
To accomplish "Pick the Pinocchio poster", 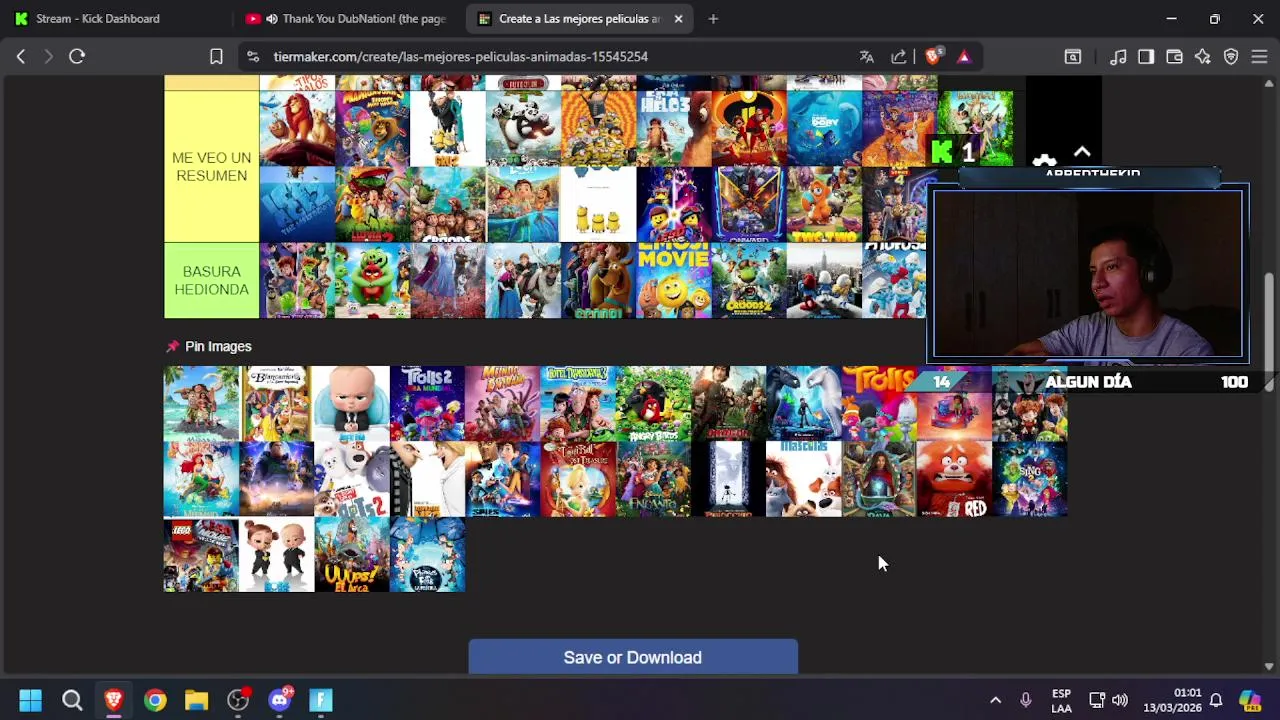I will click(x=728, y=479).
